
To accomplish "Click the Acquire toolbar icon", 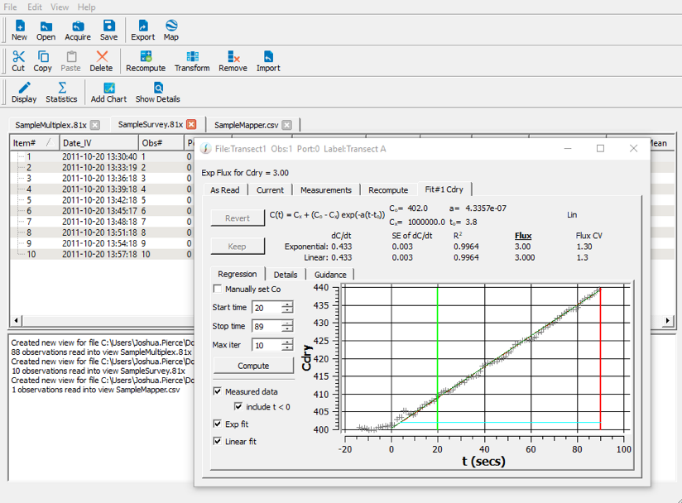I will point(78,26).
